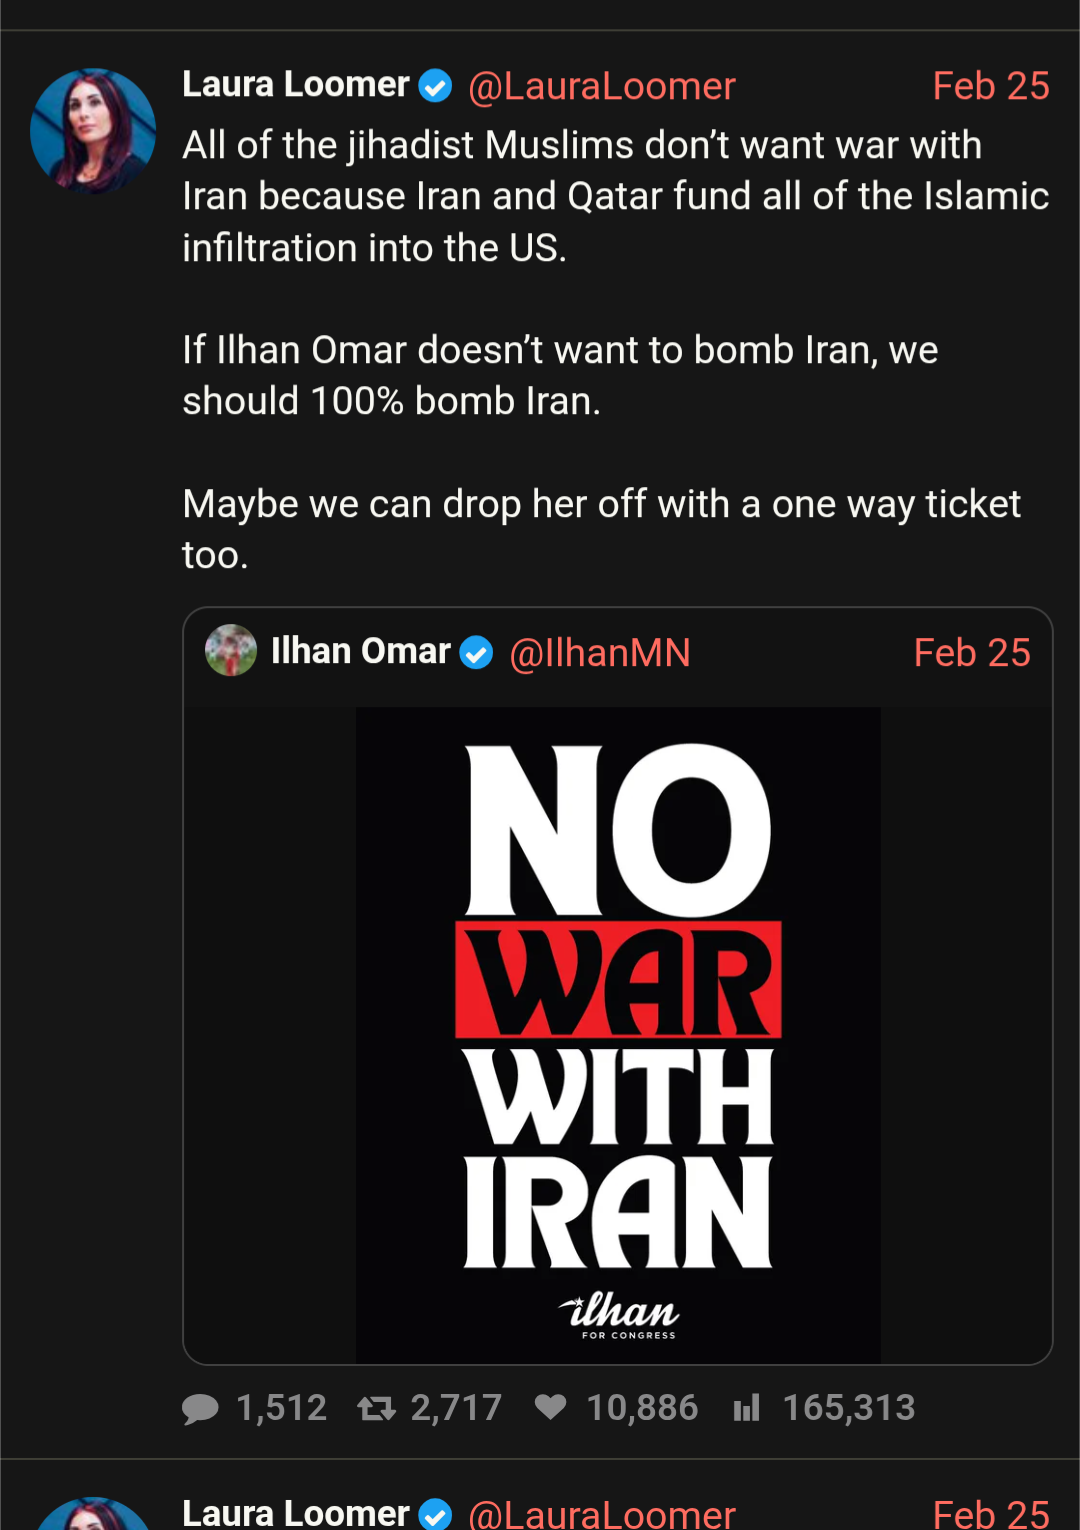Image resolution: width=1080 pixels, height=1530 pixels.
Task: Click the retweet arrows icon
Action: click(377, 1408)
